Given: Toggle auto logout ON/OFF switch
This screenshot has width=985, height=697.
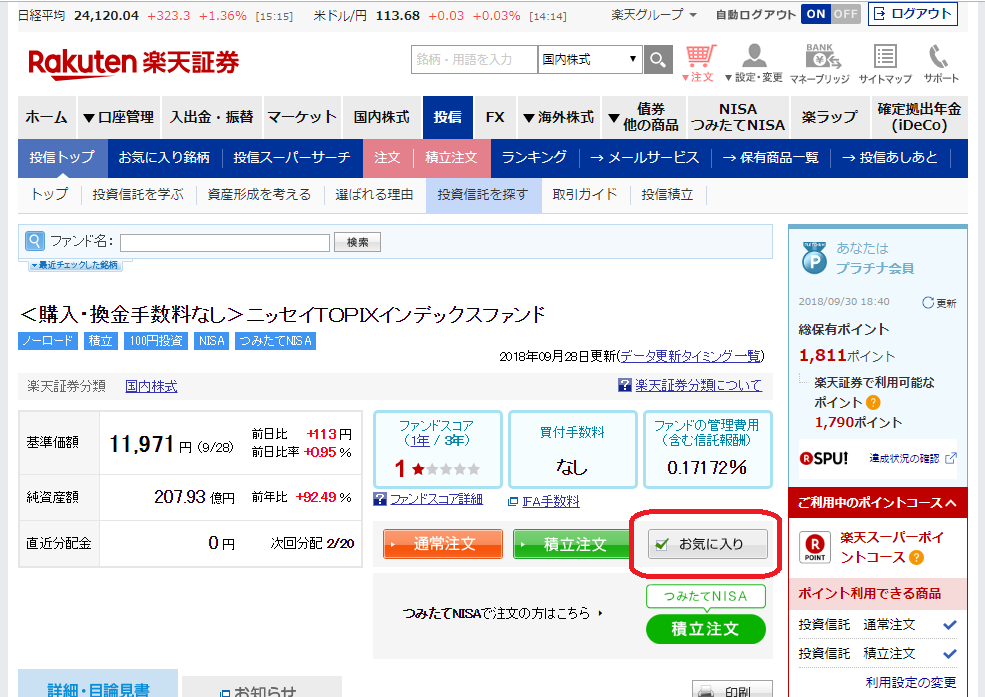Looking at the screenshot, I should 830,14.
